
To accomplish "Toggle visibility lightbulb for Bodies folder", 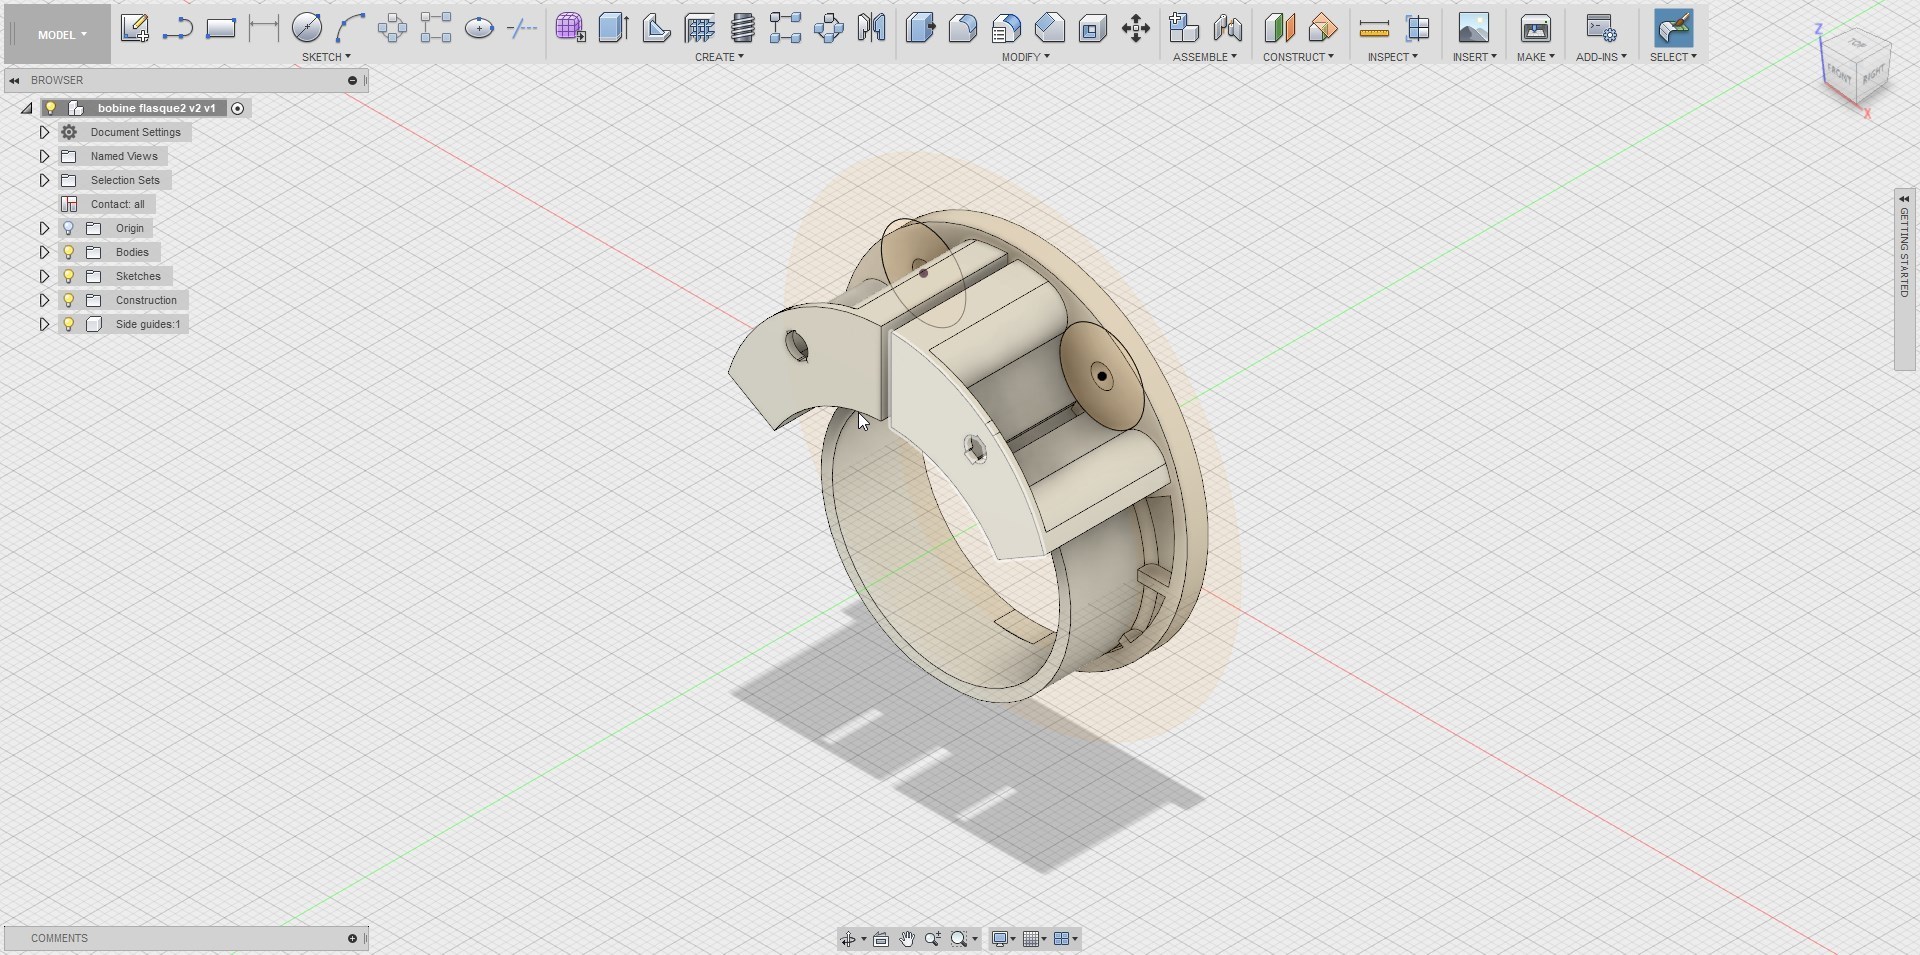I will point(69,252).
